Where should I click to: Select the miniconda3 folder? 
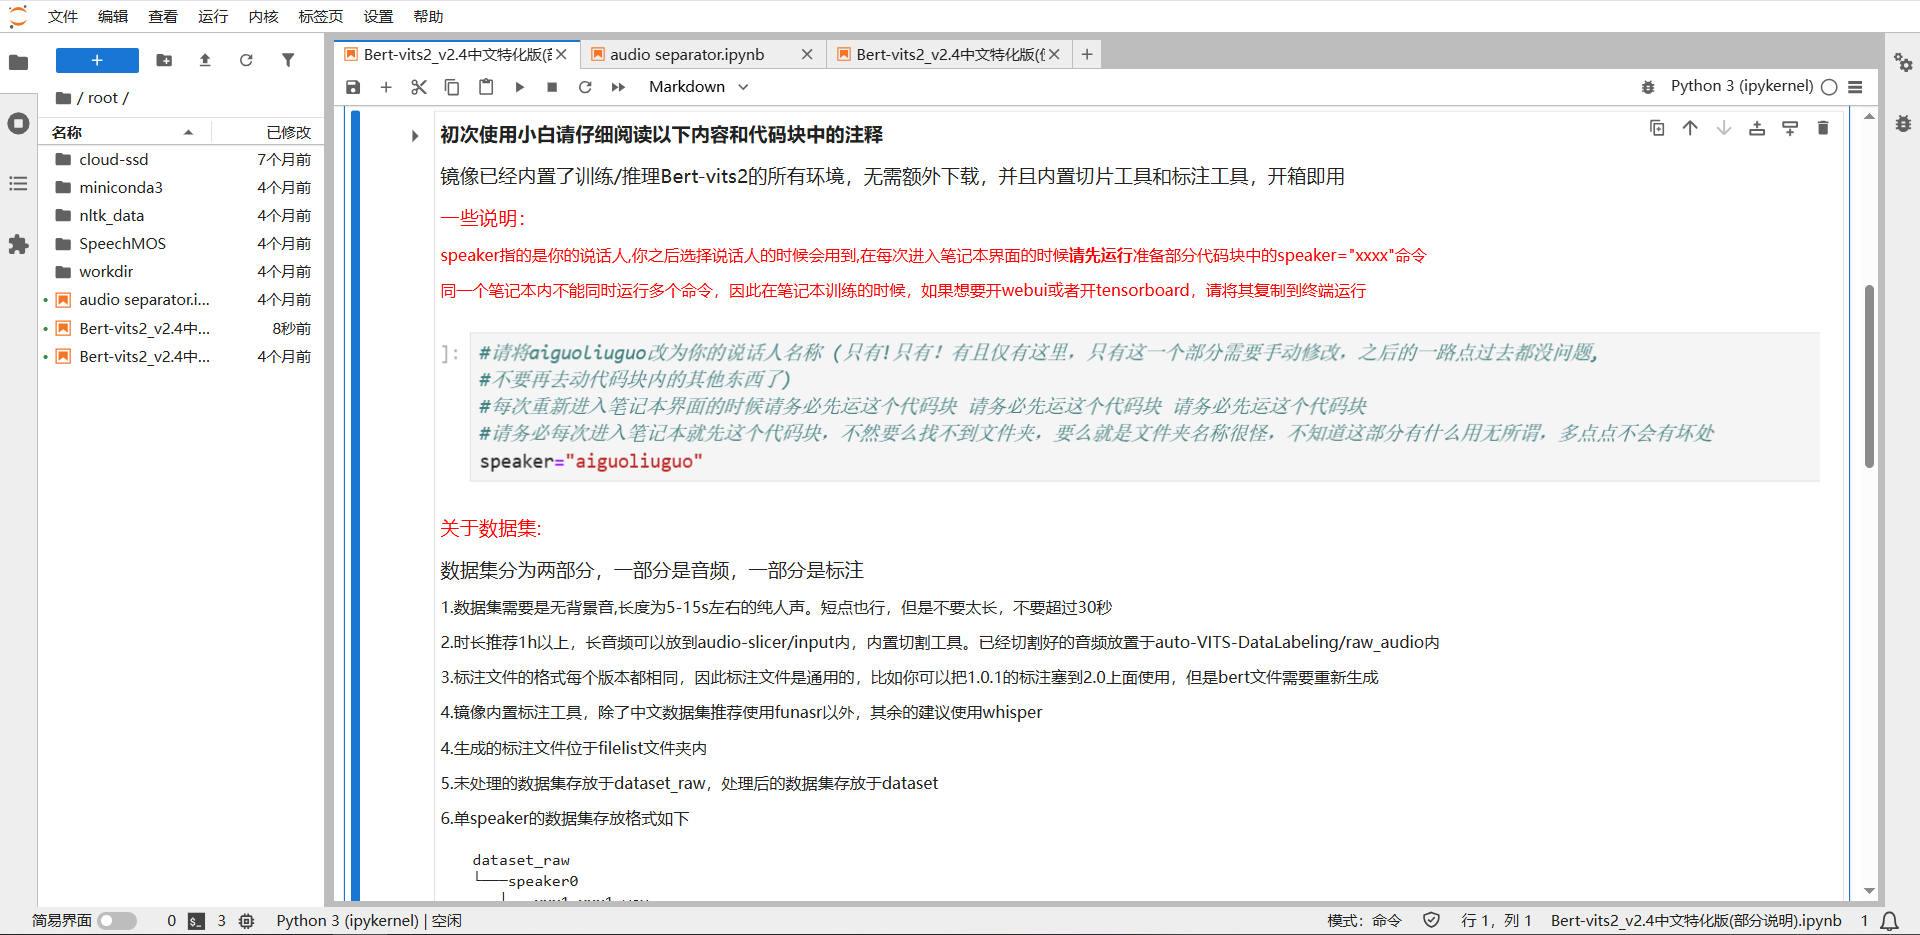(x=181, y=187)
